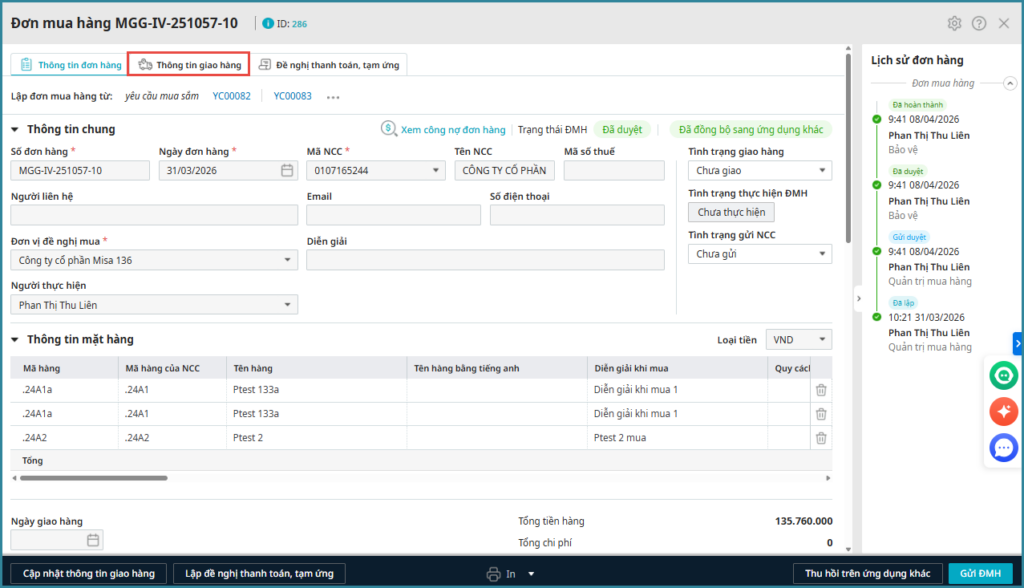Image resolution: width=1024 pixels, height=588 pixels.
Task: Open the blue chat bubble widget
Action: coord(1003,448)
